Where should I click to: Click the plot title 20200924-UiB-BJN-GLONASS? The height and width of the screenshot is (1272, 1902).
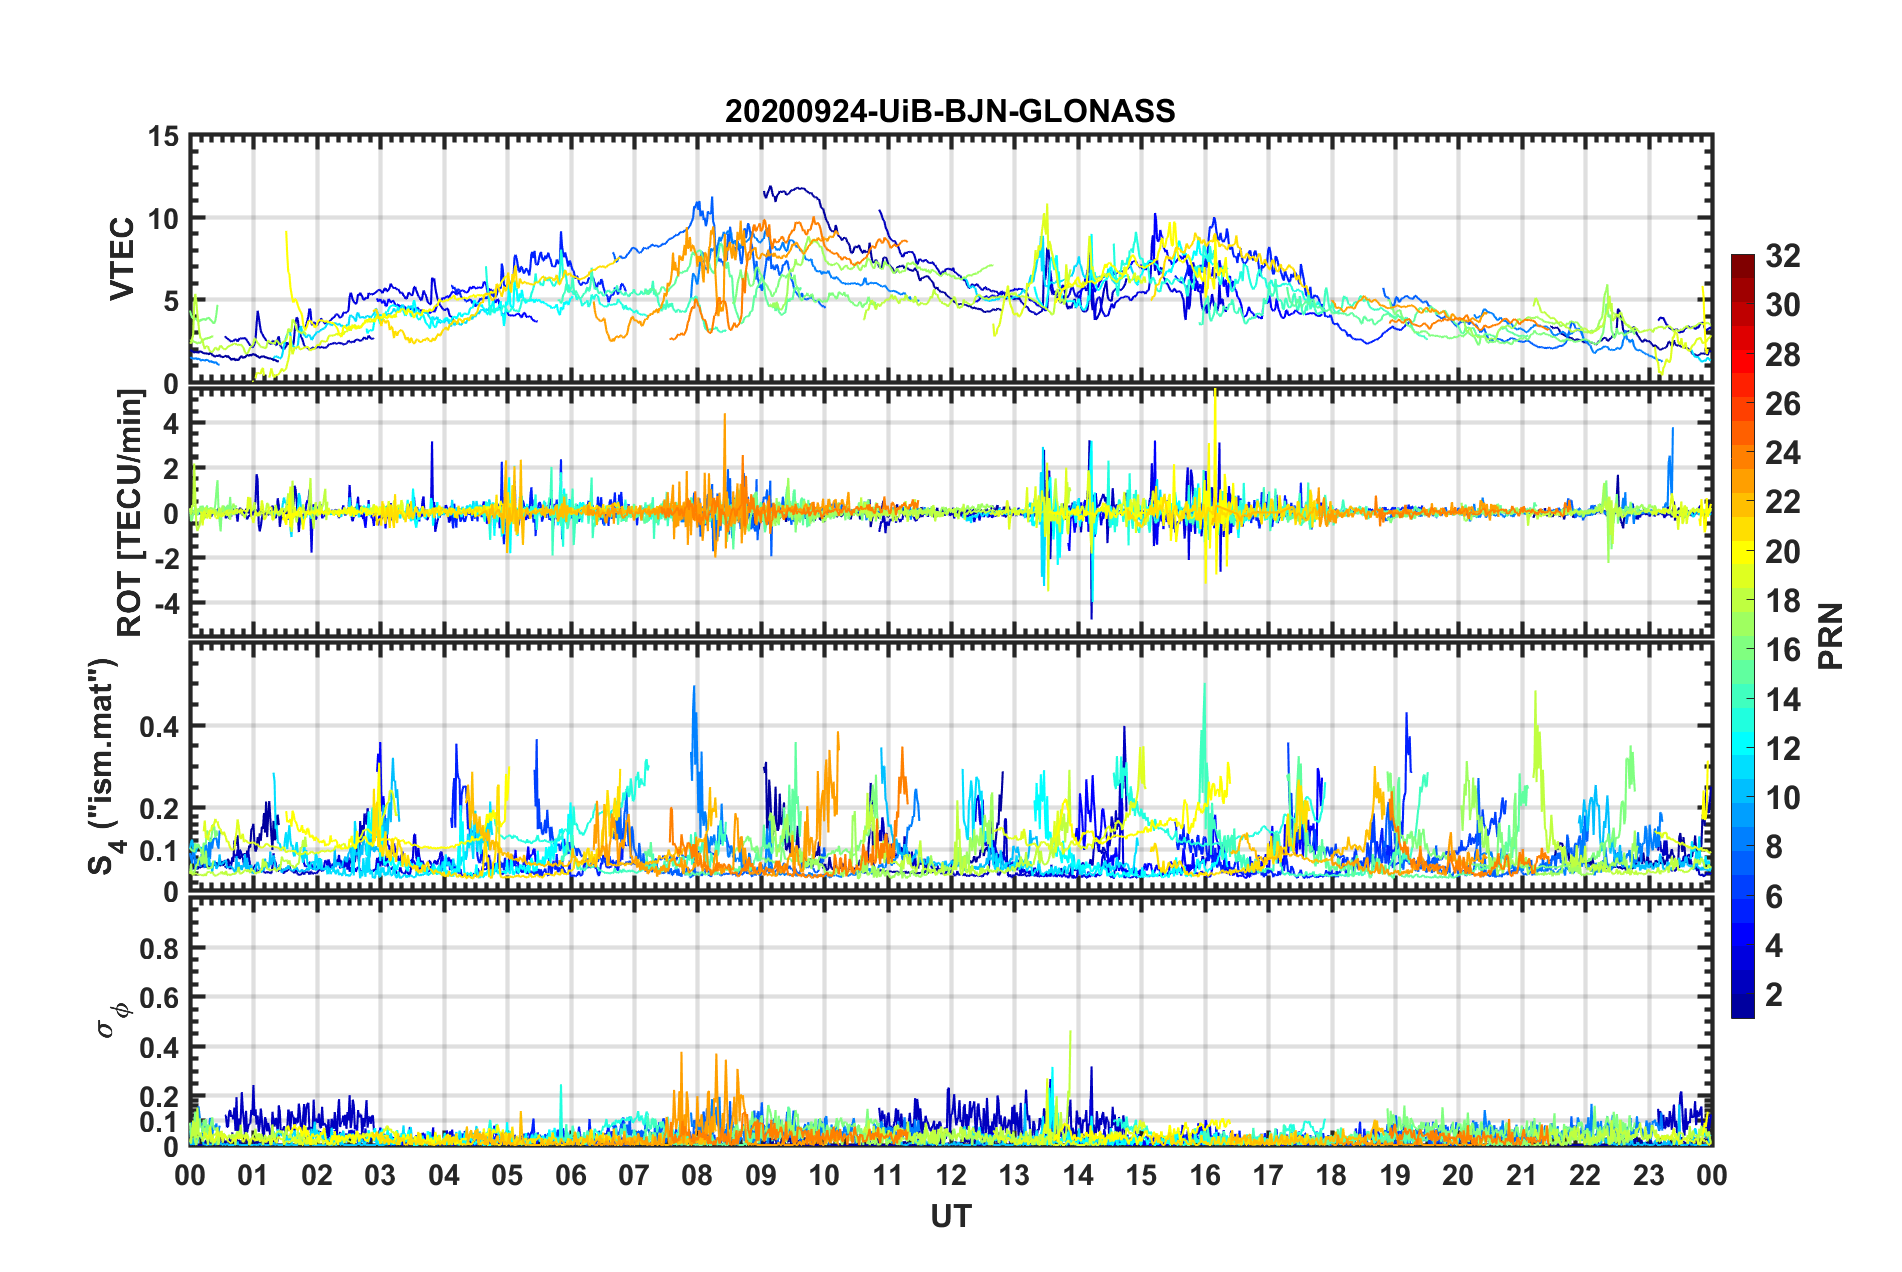950,111
